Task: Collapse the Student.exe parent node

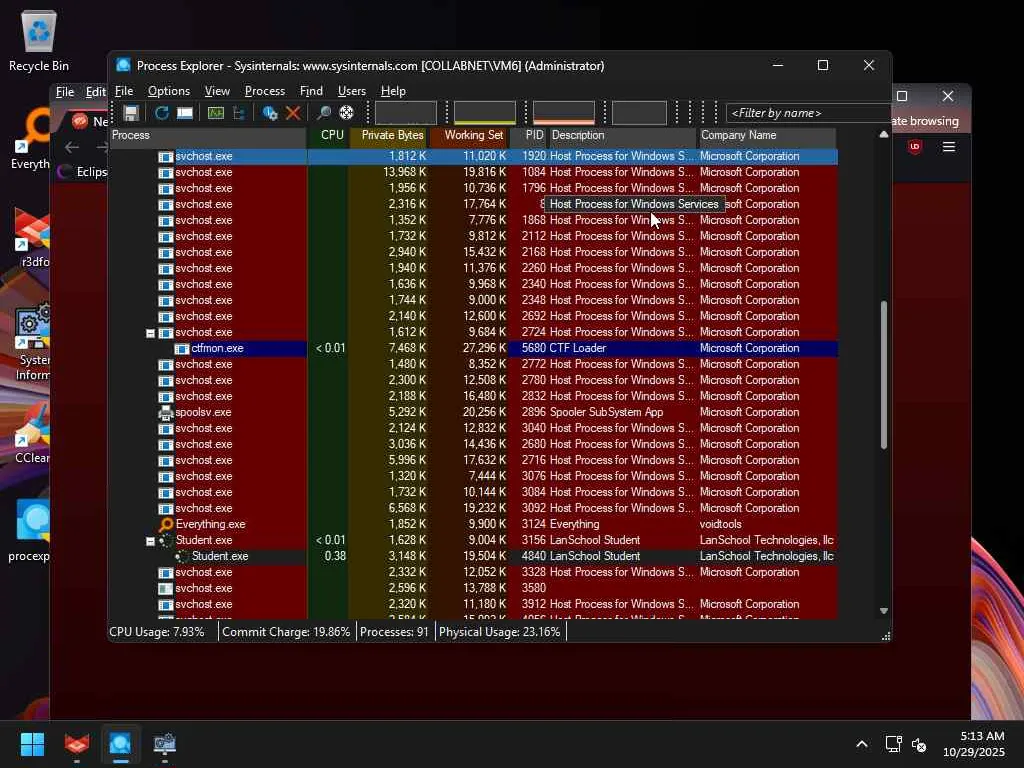Action: coord(150,541)
